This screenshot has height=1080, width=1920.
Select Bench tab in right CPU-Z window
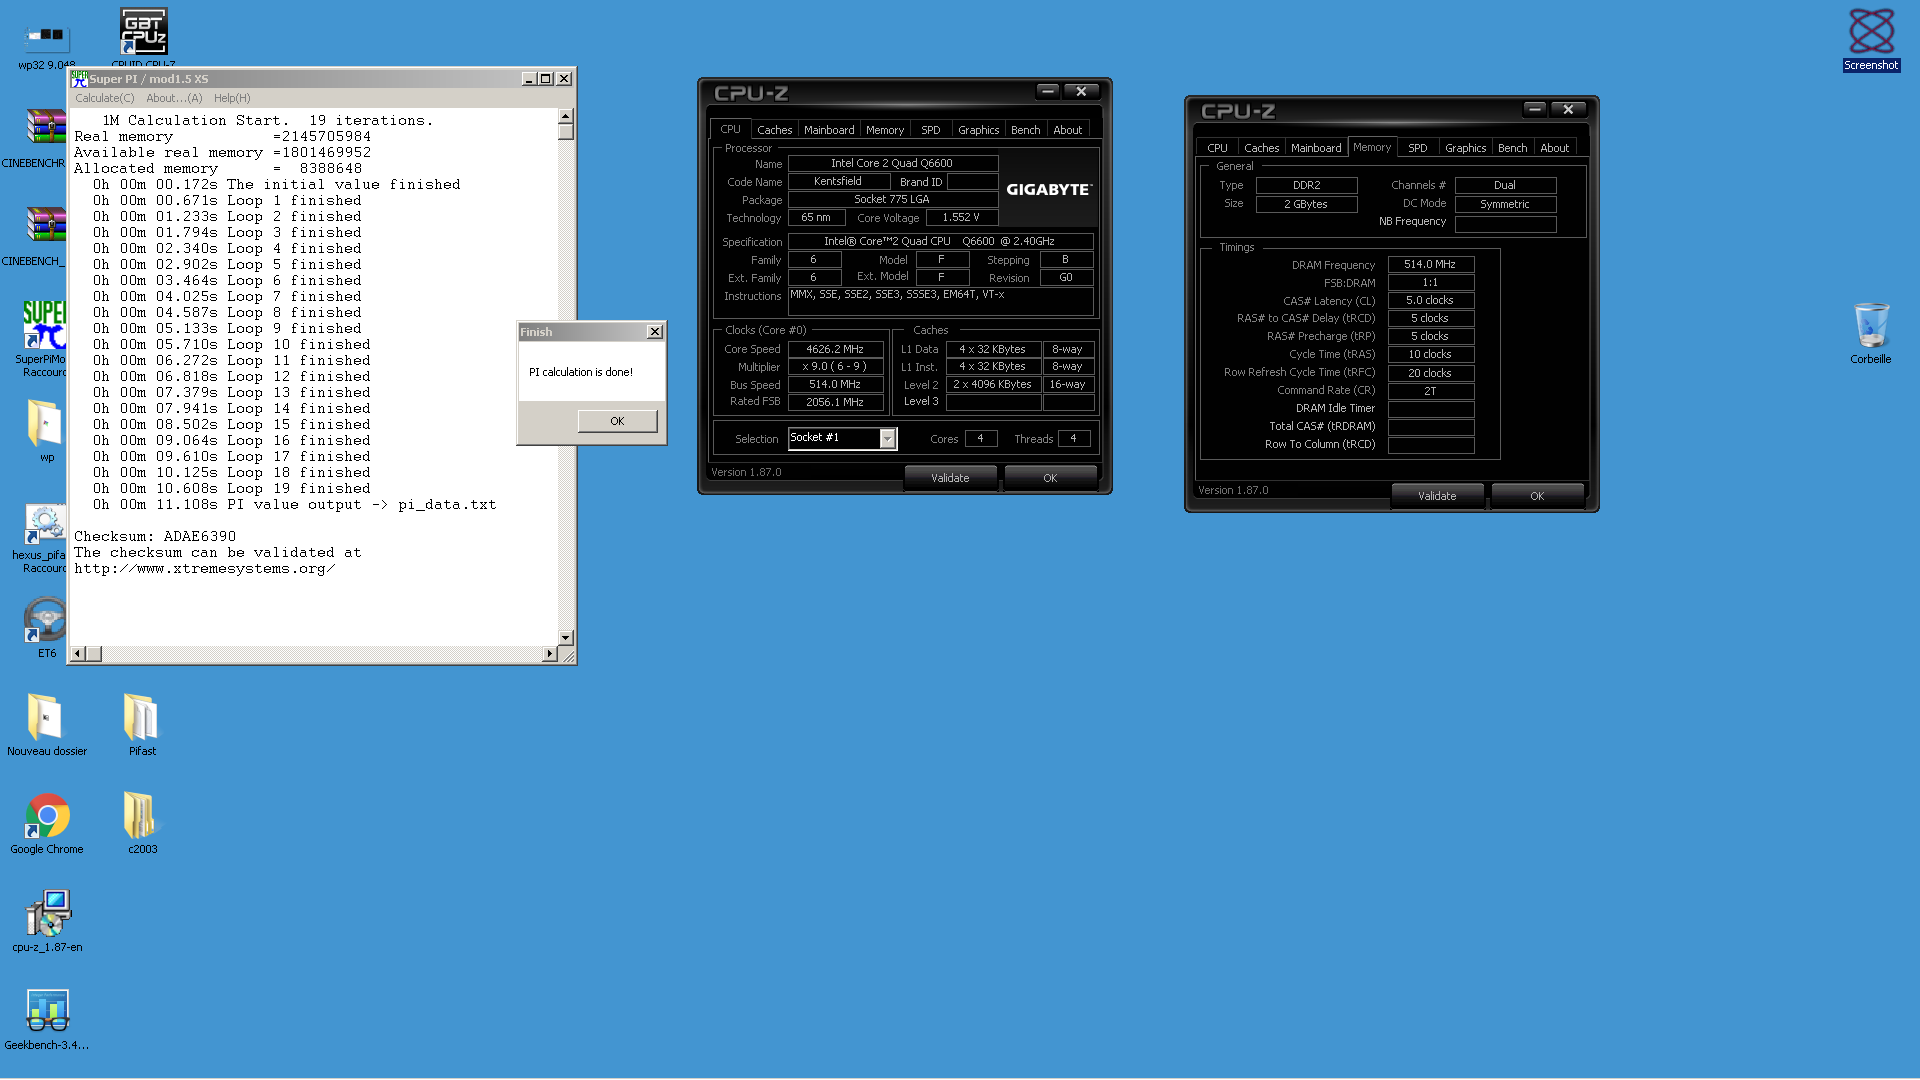(x=1512, y=148)
